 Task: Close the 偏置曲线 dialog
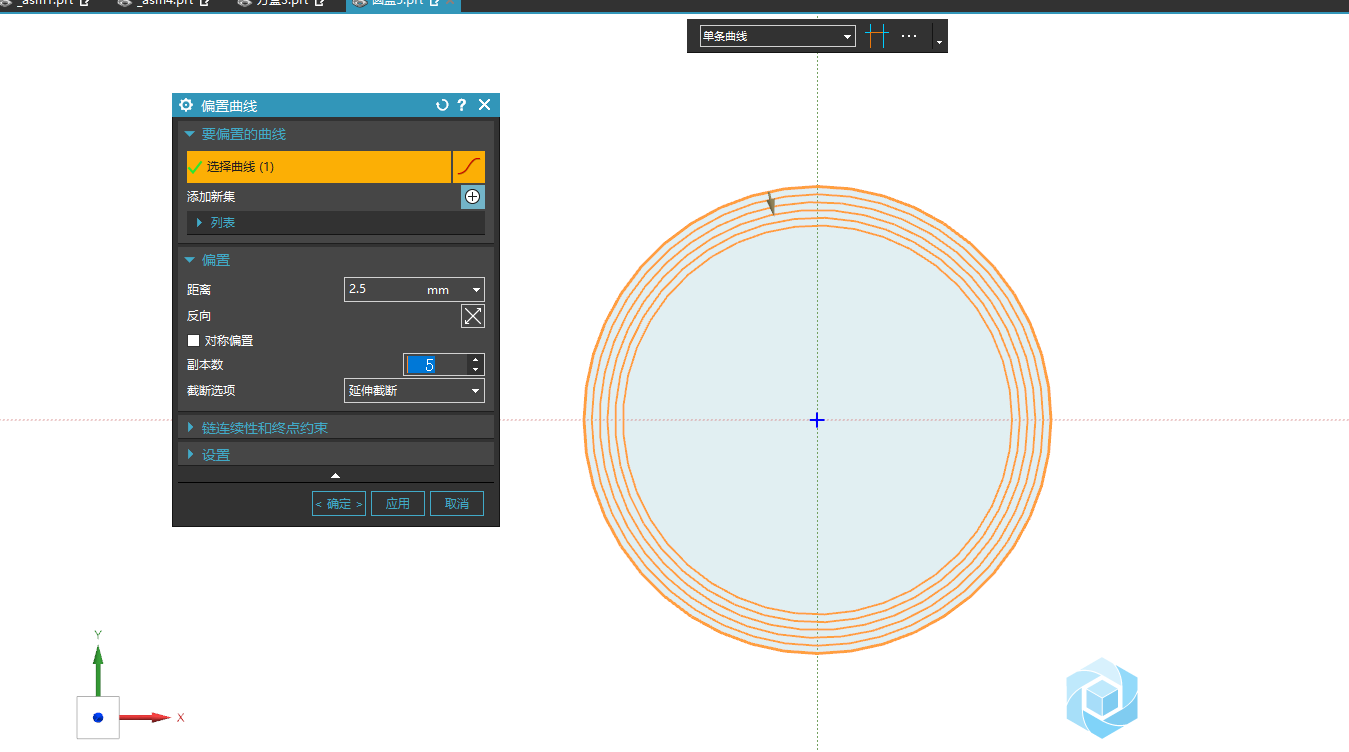tap(485, 105)
